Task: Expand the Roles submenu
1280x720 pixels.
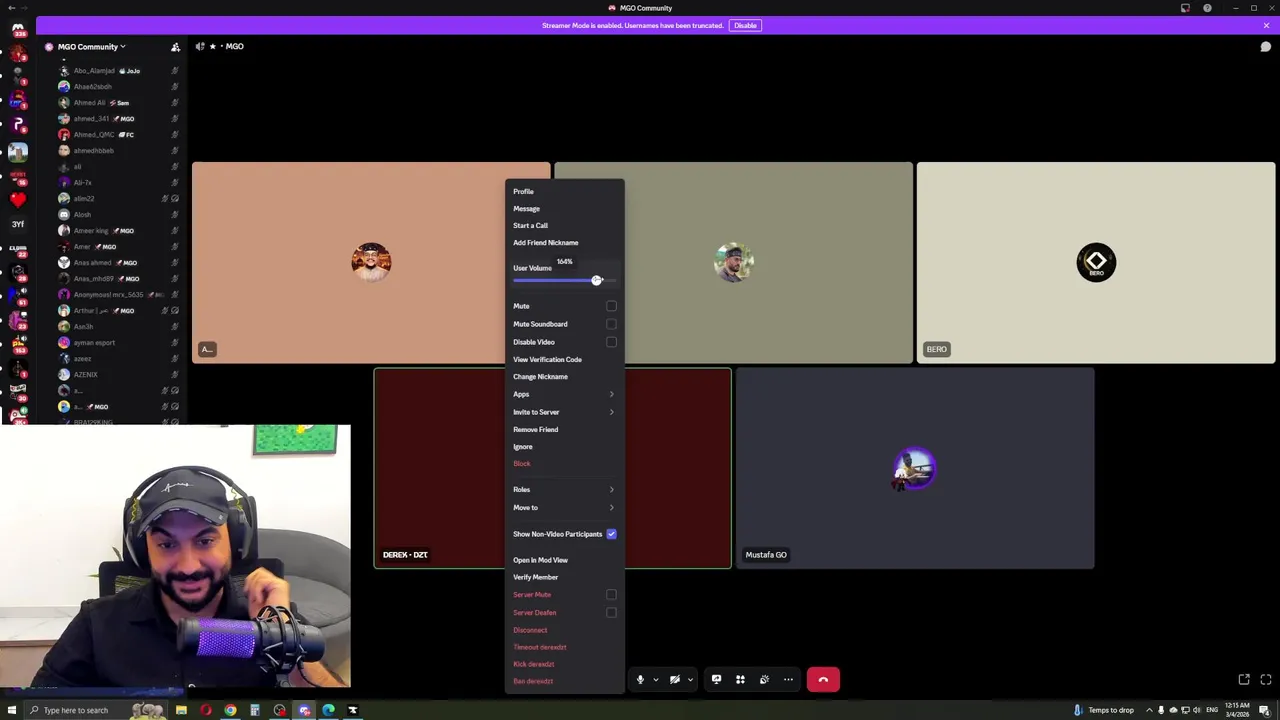Action: (564, 490)
